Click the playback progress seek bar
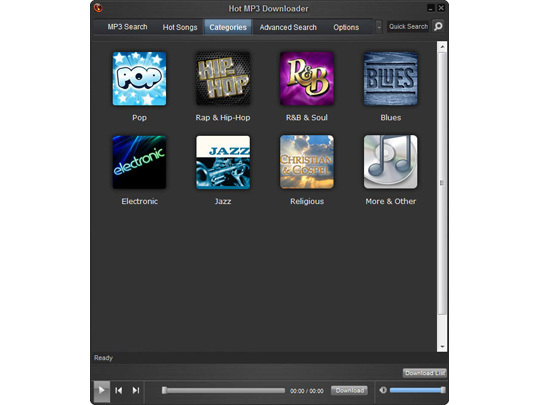Image resolution: width=540 pixels, height=405 pixels. click(224, 391)
